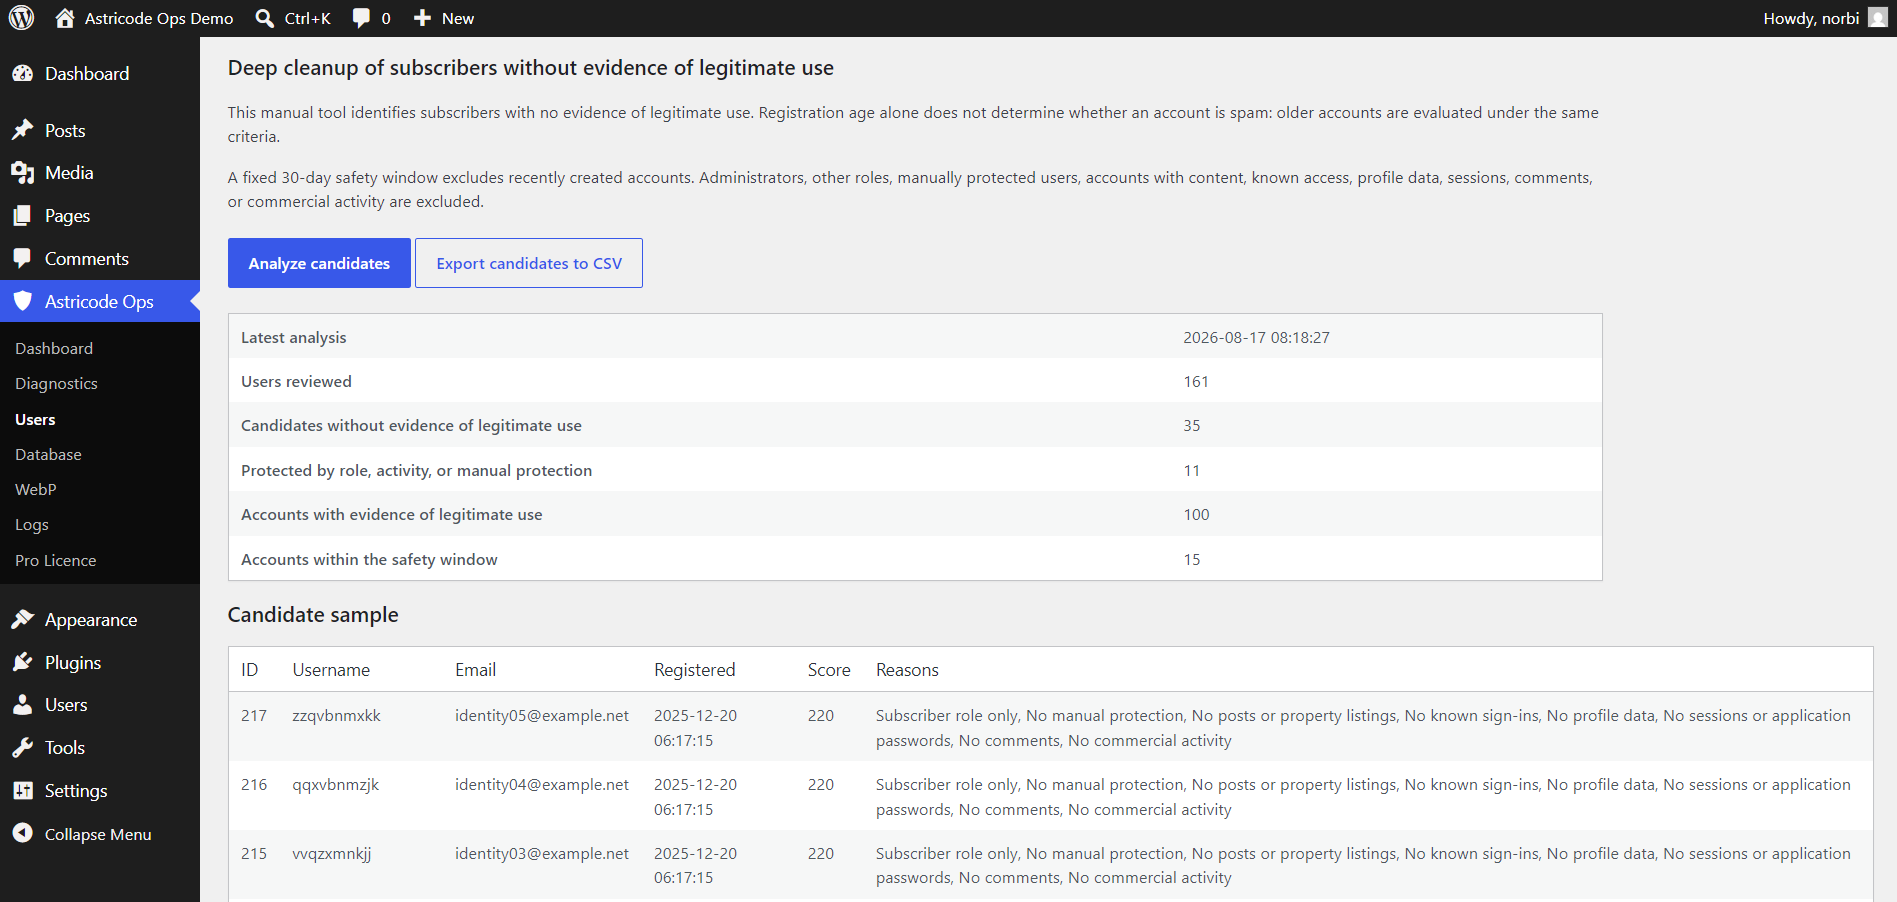Click ID 217 in candidate table

254,716
